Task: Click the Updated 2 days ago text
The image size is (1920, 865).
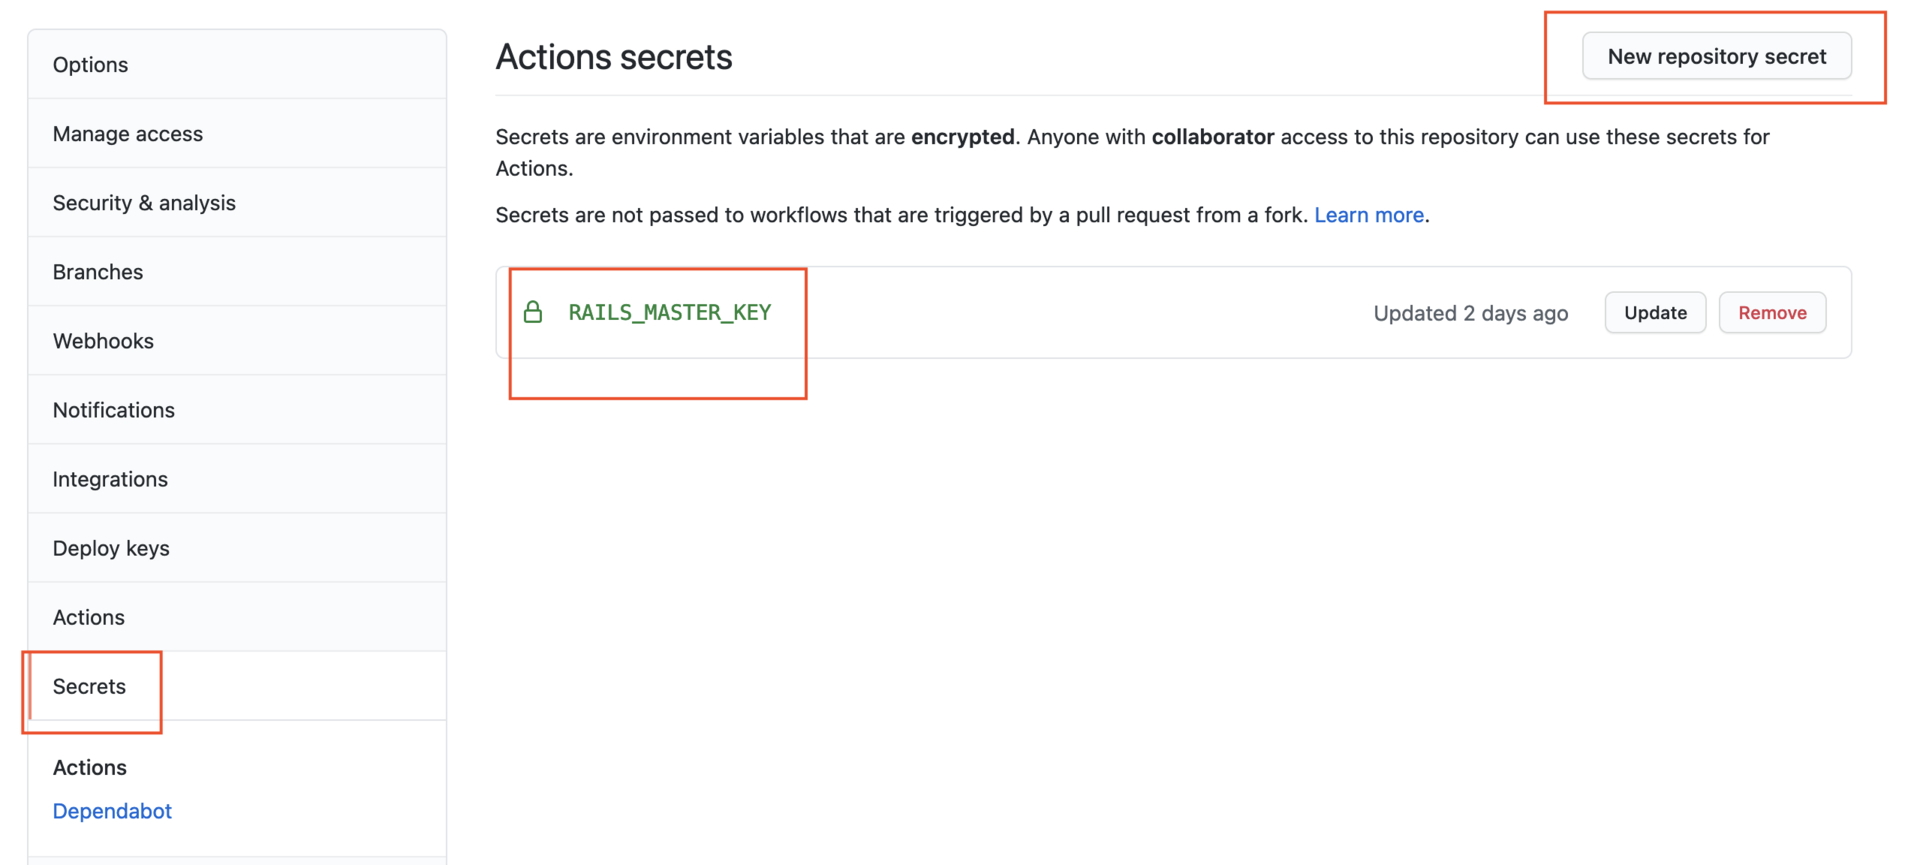Action: click(x=1470, y=313)
